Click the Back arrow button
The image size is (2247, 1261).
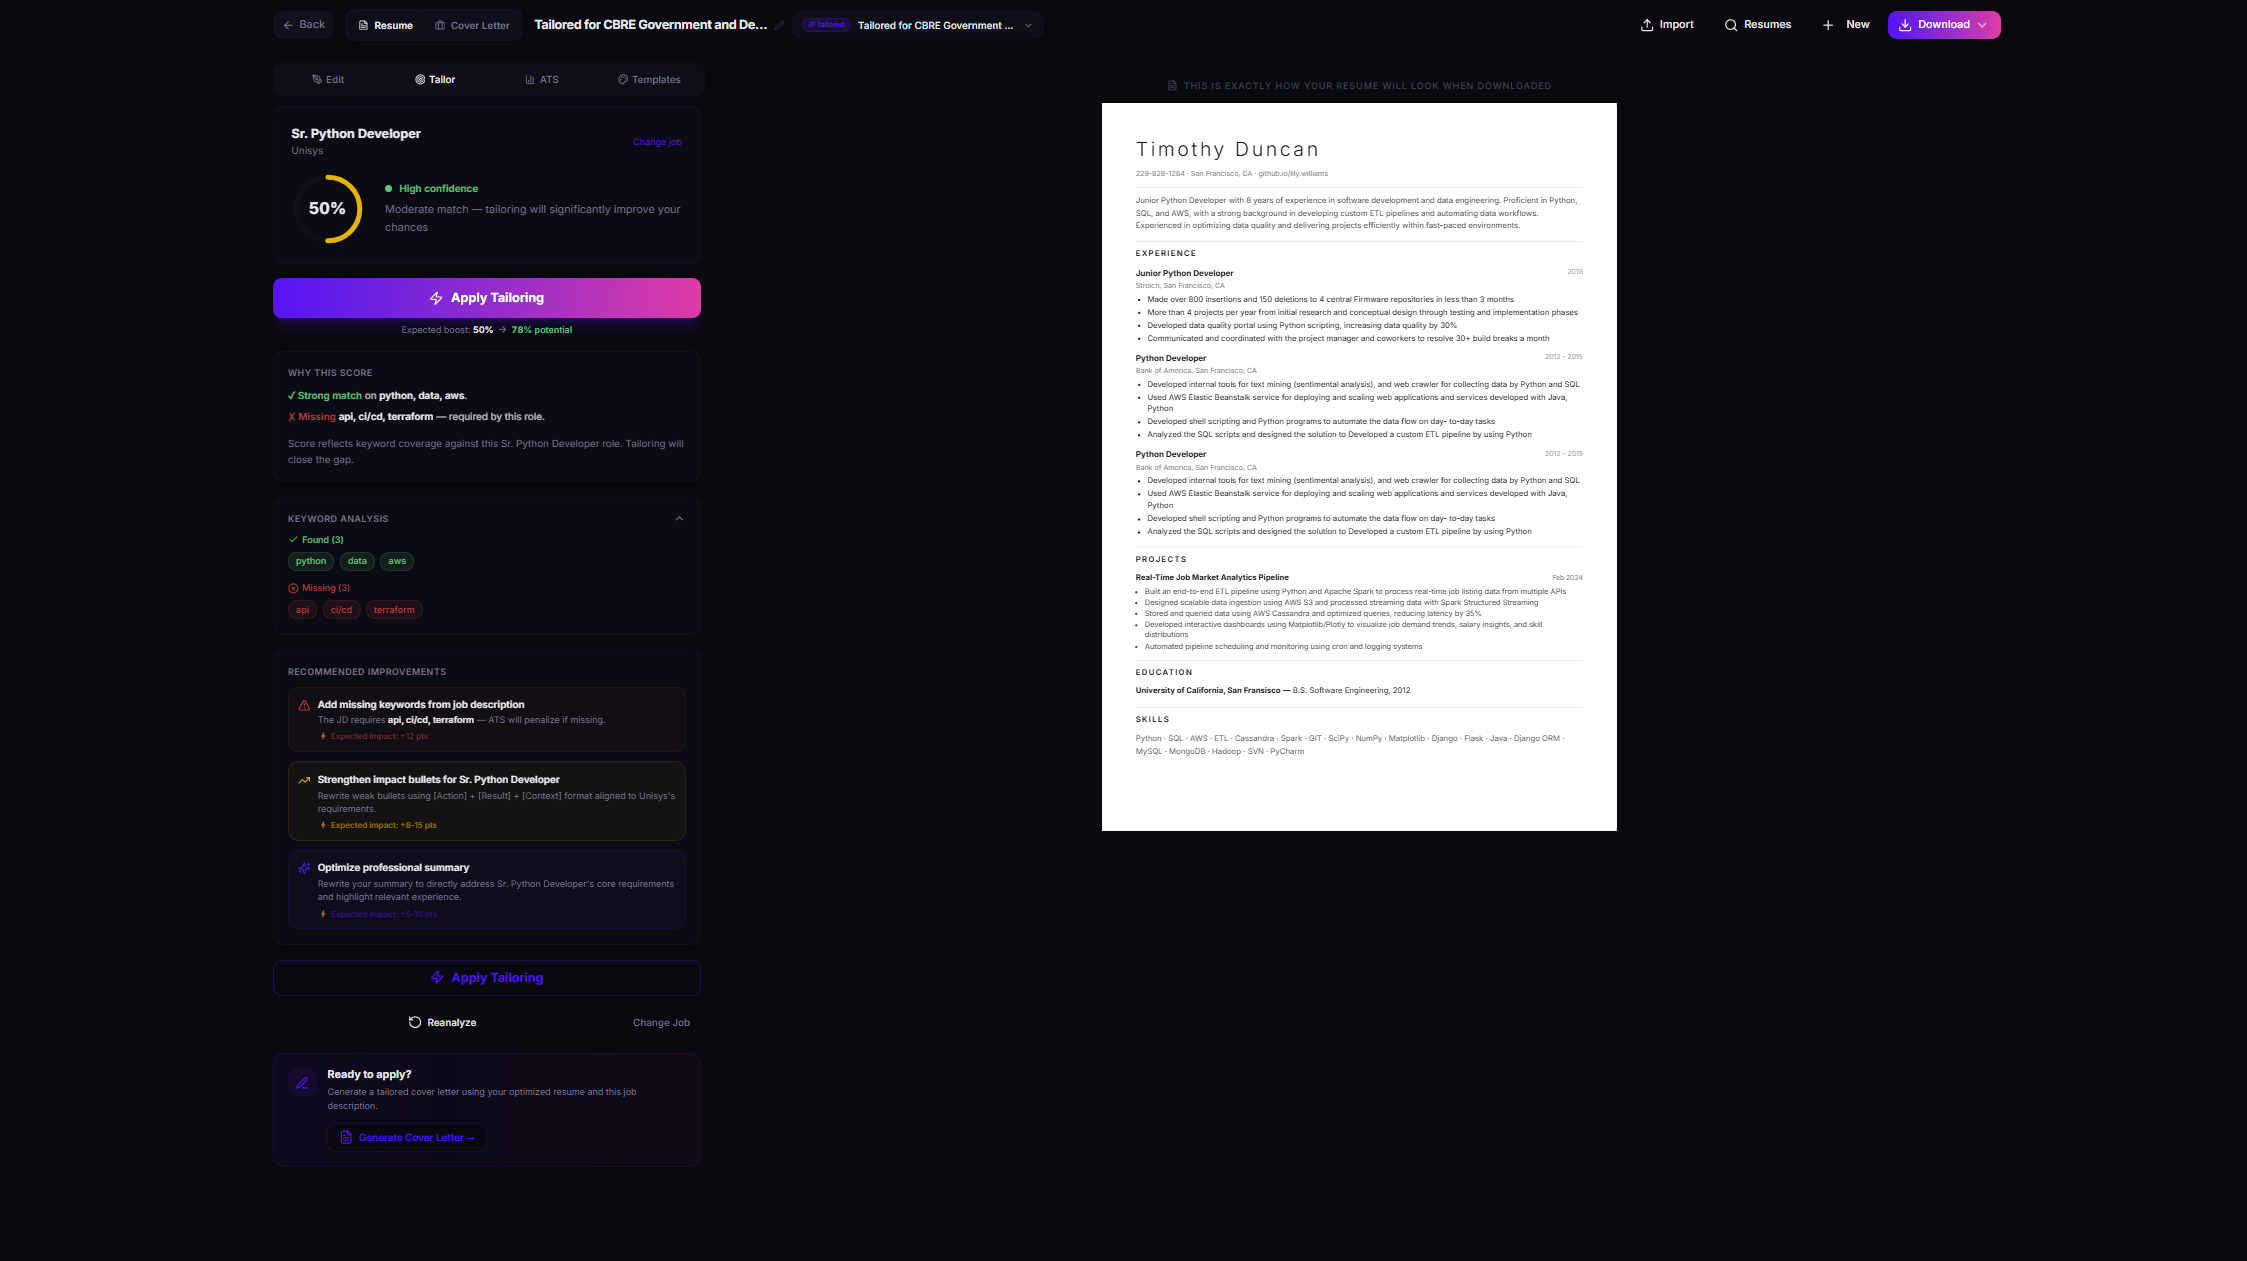pyautogui.click(x=303, y=25)
